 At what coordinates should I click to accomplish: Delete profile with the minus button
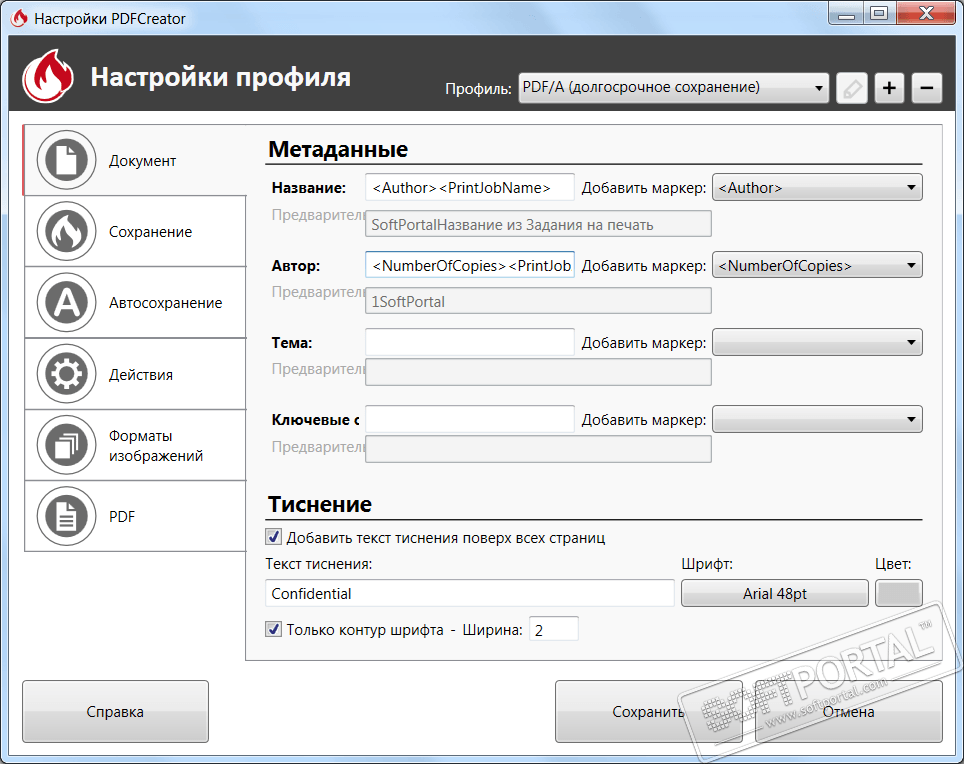pyautogui.click(x=926, y=89)
